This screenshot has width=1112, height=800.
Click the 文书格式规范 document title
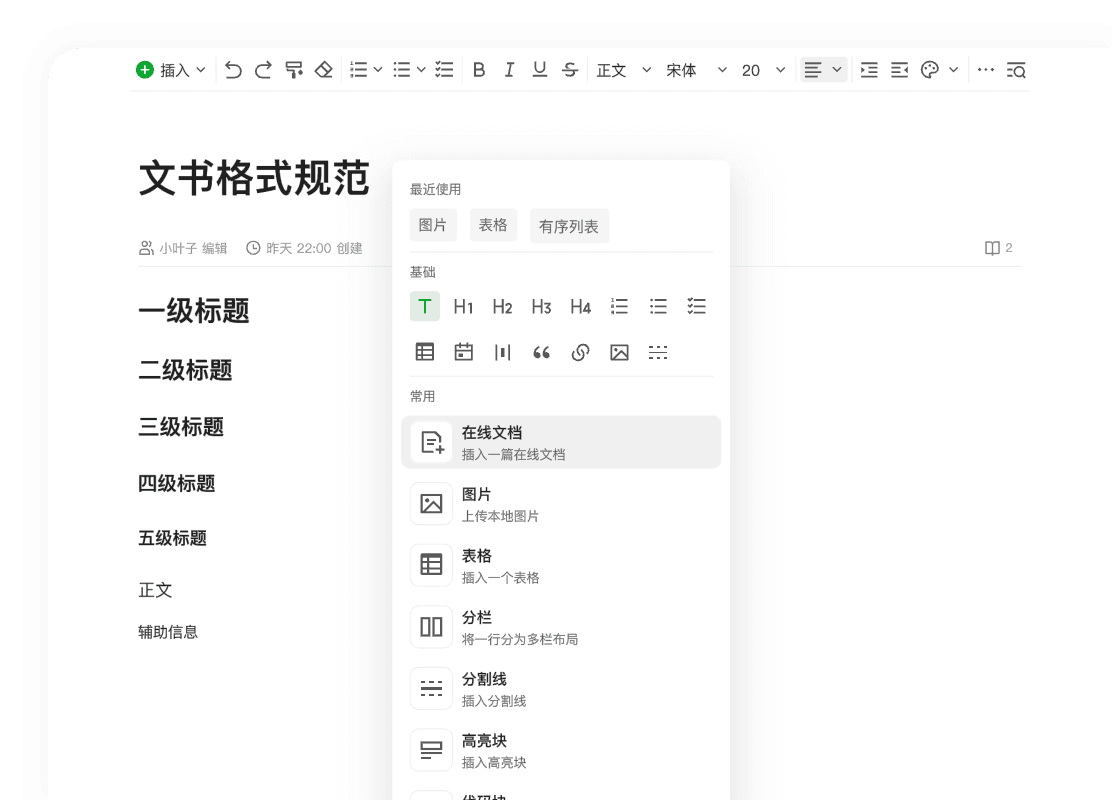(254, 177)
